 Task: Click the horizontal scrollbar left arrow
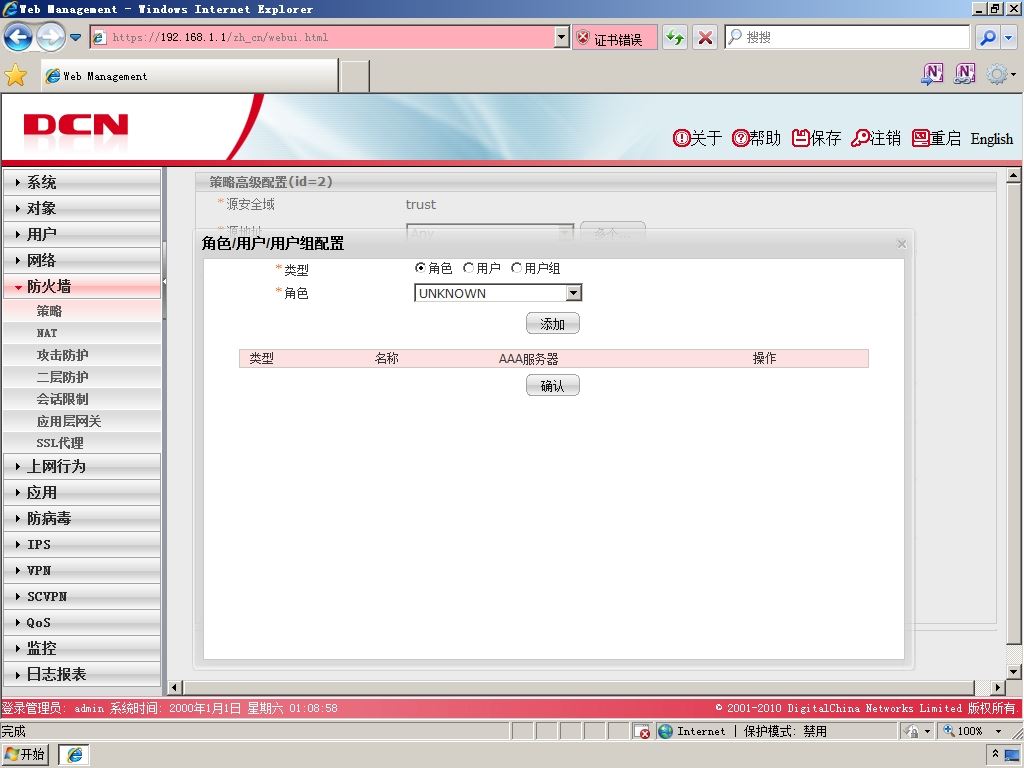point(174,687)
